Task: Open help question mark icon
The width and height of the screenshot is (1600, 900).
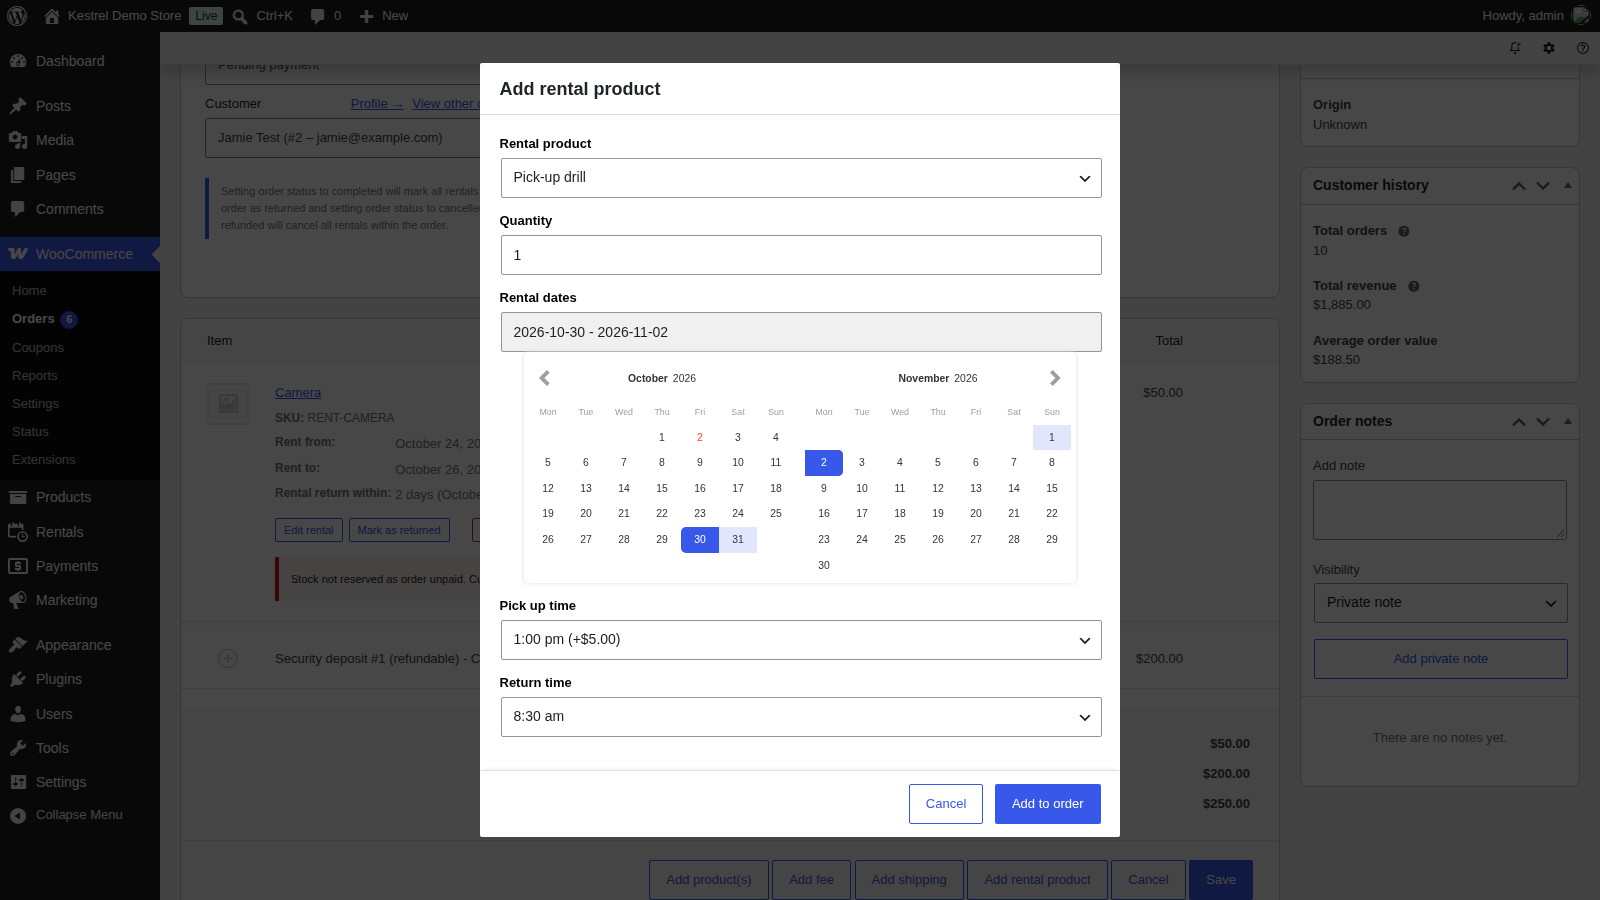Action: tap(1583, 48)
